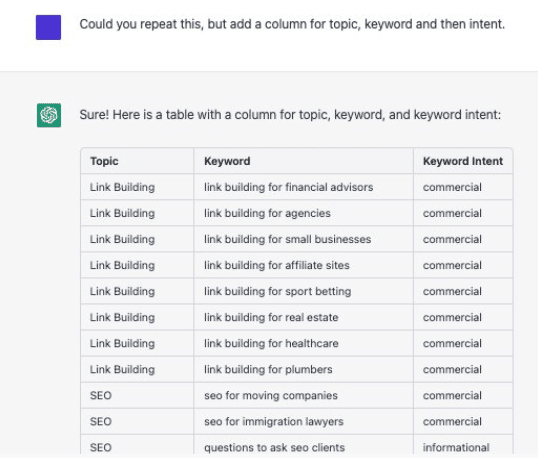Click 'seo for immigration lawyers' keyword
Viewport: 538px width, 458px height.
[x=274, y=422]
